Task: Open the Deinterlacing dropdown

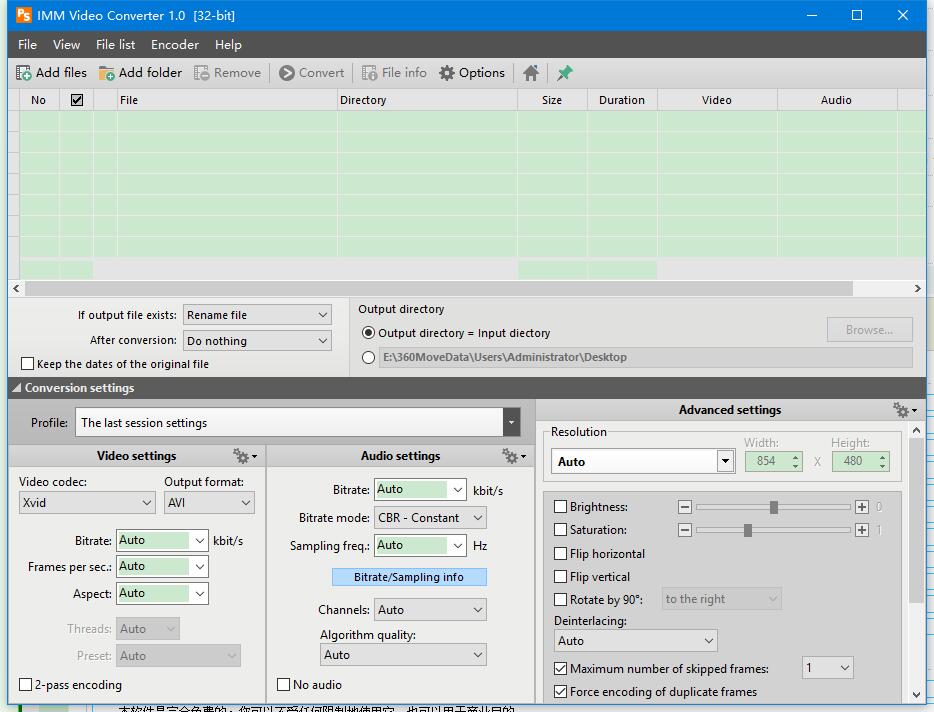Action: pyautogui.click(x=636, y=641)
